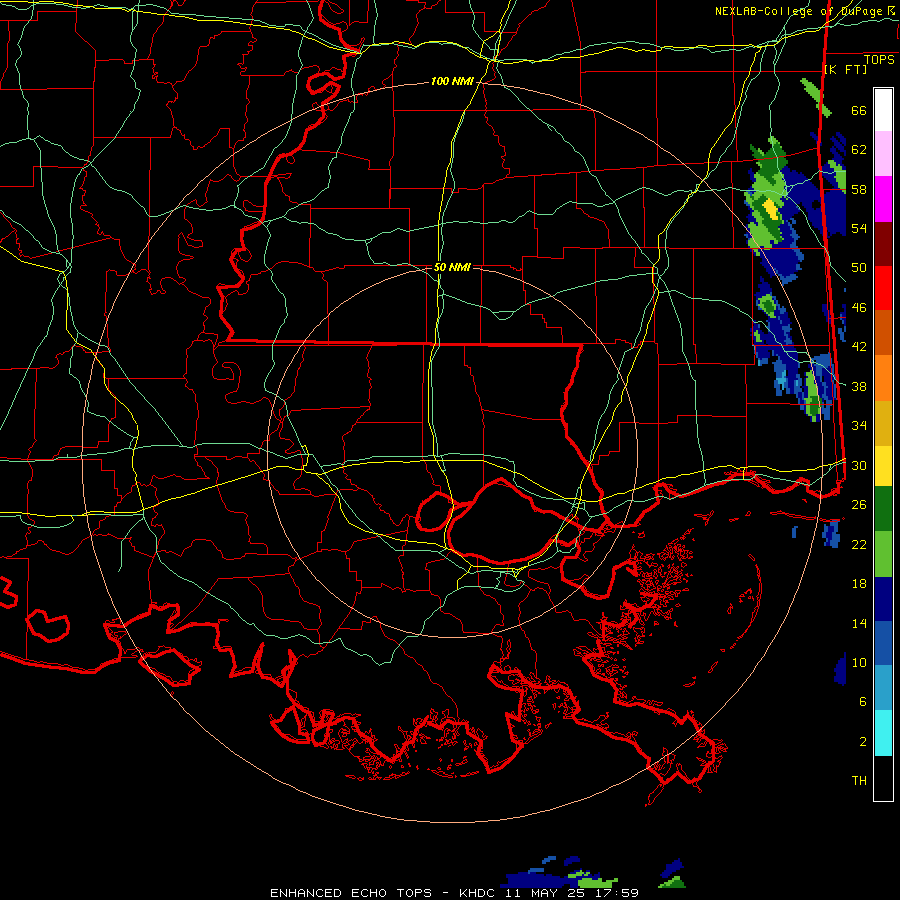The width and height of the screenshot is (900, 900).
Task: Click the navy 14-18 legend swatch
Action: click(883, 599)
